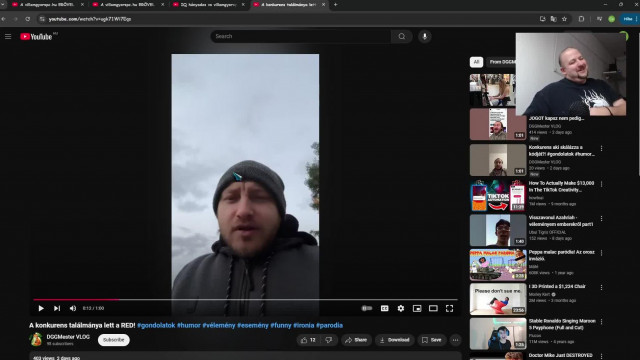Open the DGGMester VLOG channel avatar

click(x=36, y=340)
